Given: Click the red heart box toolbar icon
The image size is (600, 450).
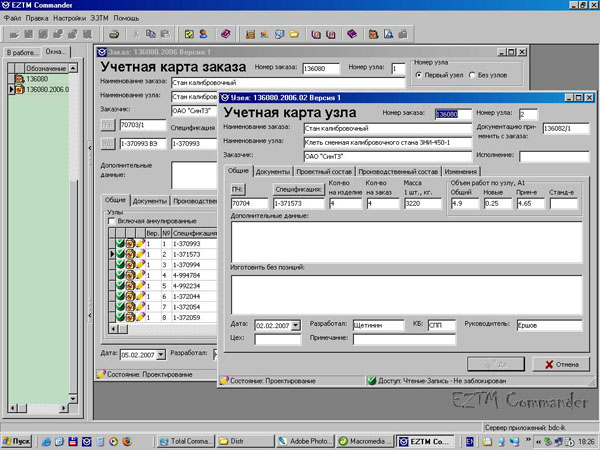Looking at the screenshot, I should tap(373, 34).
